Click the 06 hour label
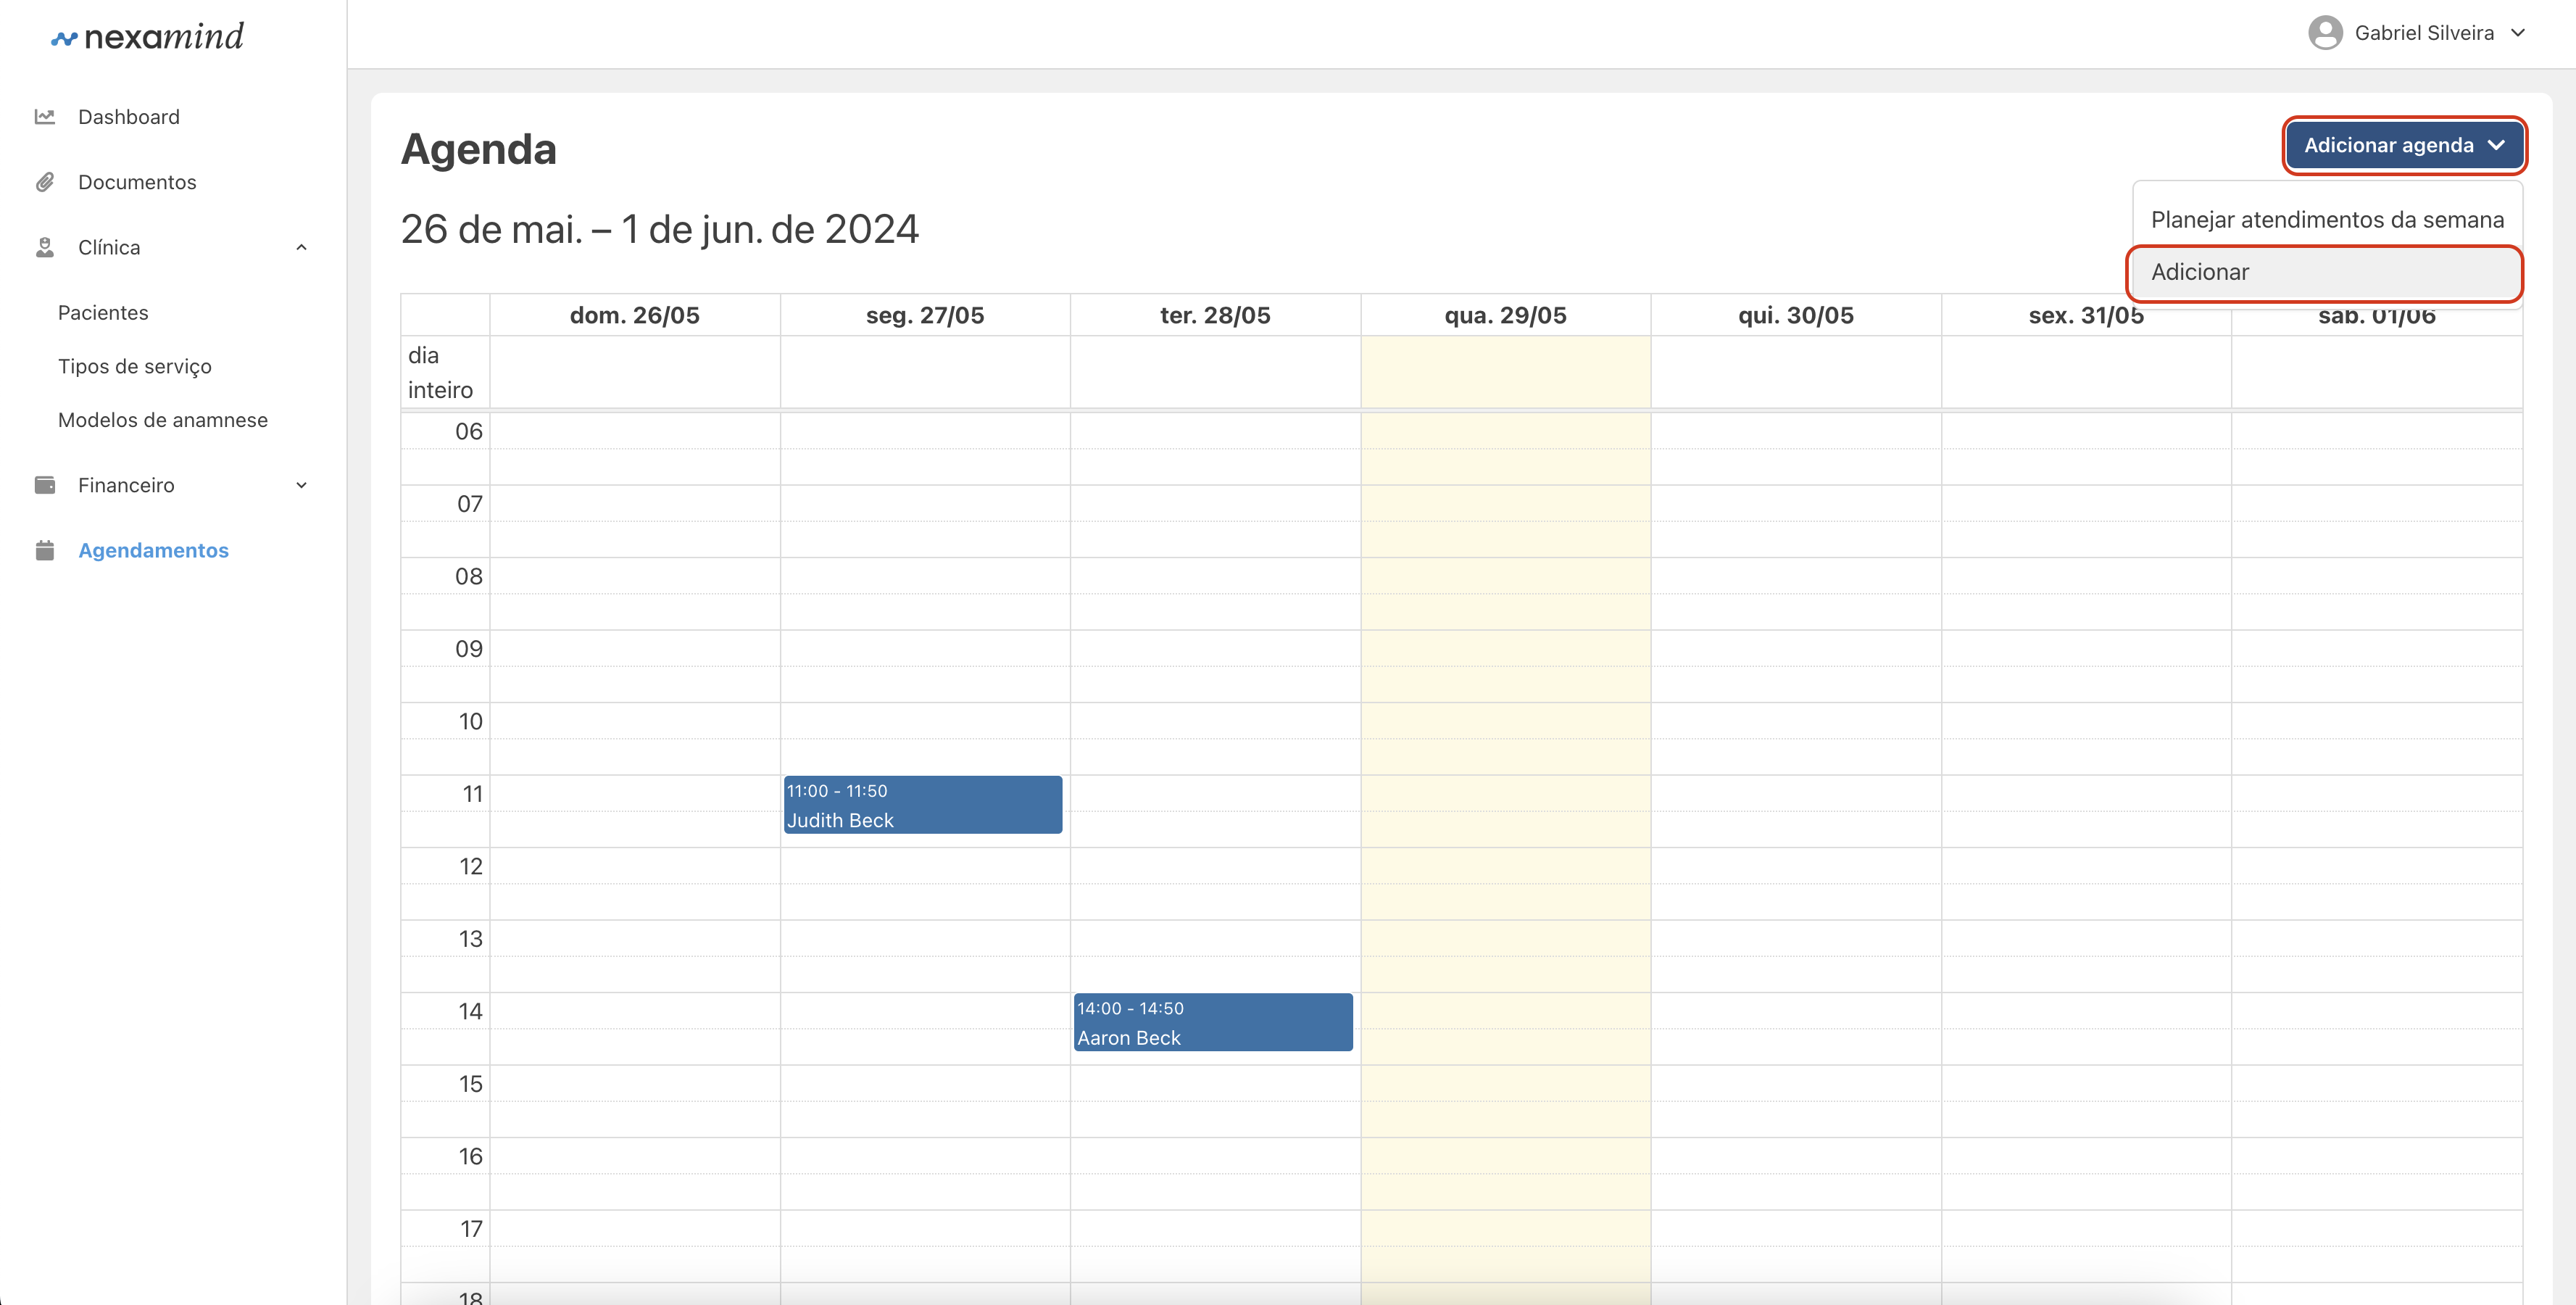The height and width of the screenshot is (1305, 2576). 468,432
